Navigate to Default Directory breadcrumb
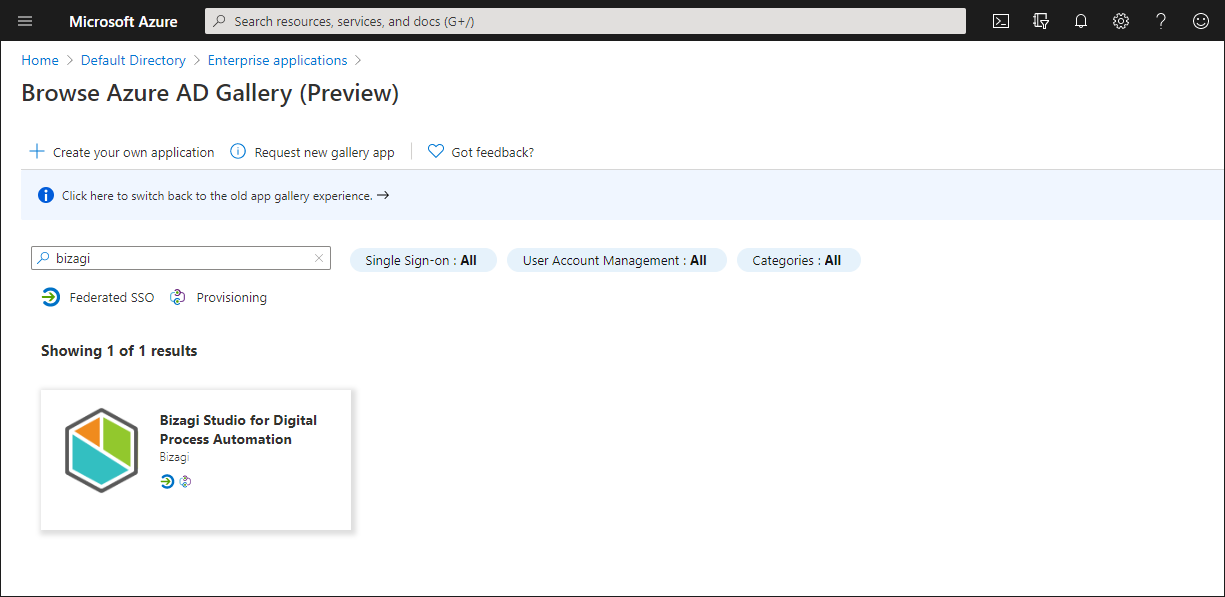 (x=133, y=60)
